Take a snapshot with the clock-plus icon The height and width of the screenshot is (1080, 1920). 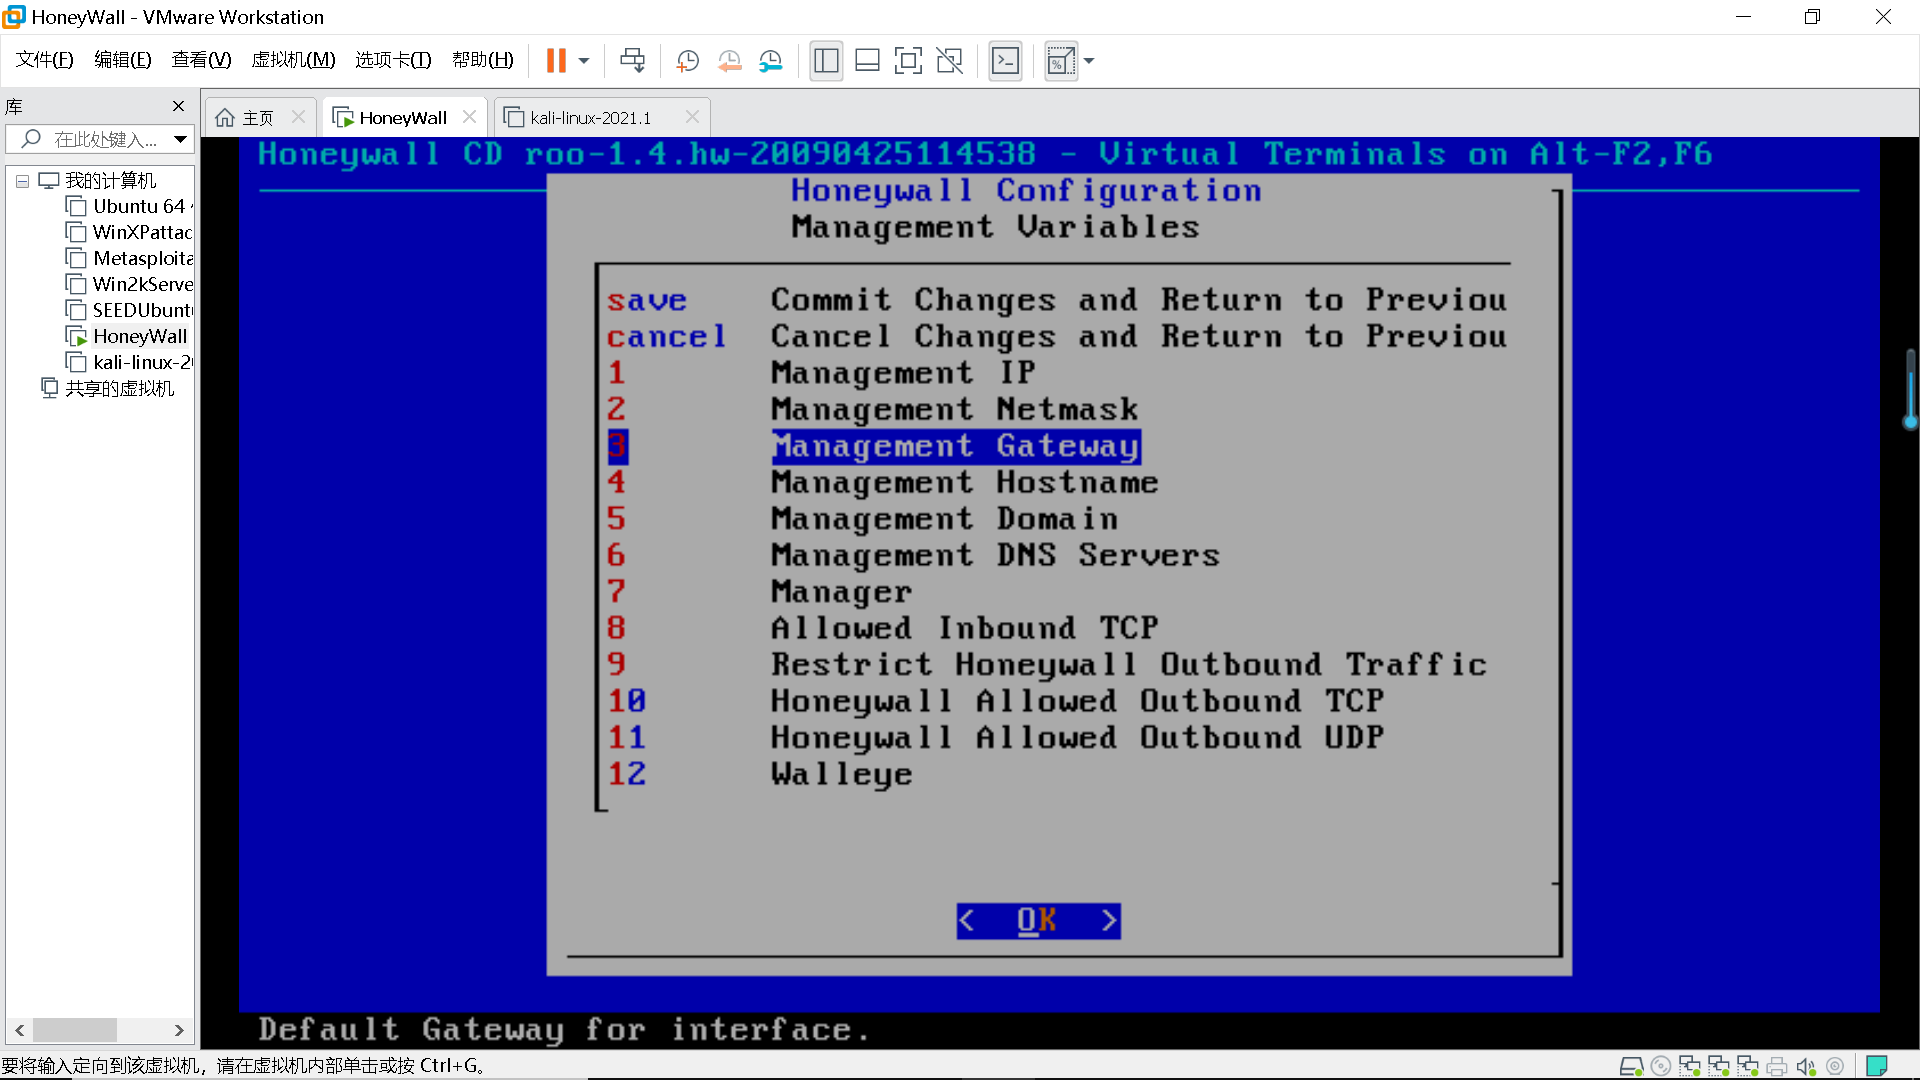click(x=687, y=61)
